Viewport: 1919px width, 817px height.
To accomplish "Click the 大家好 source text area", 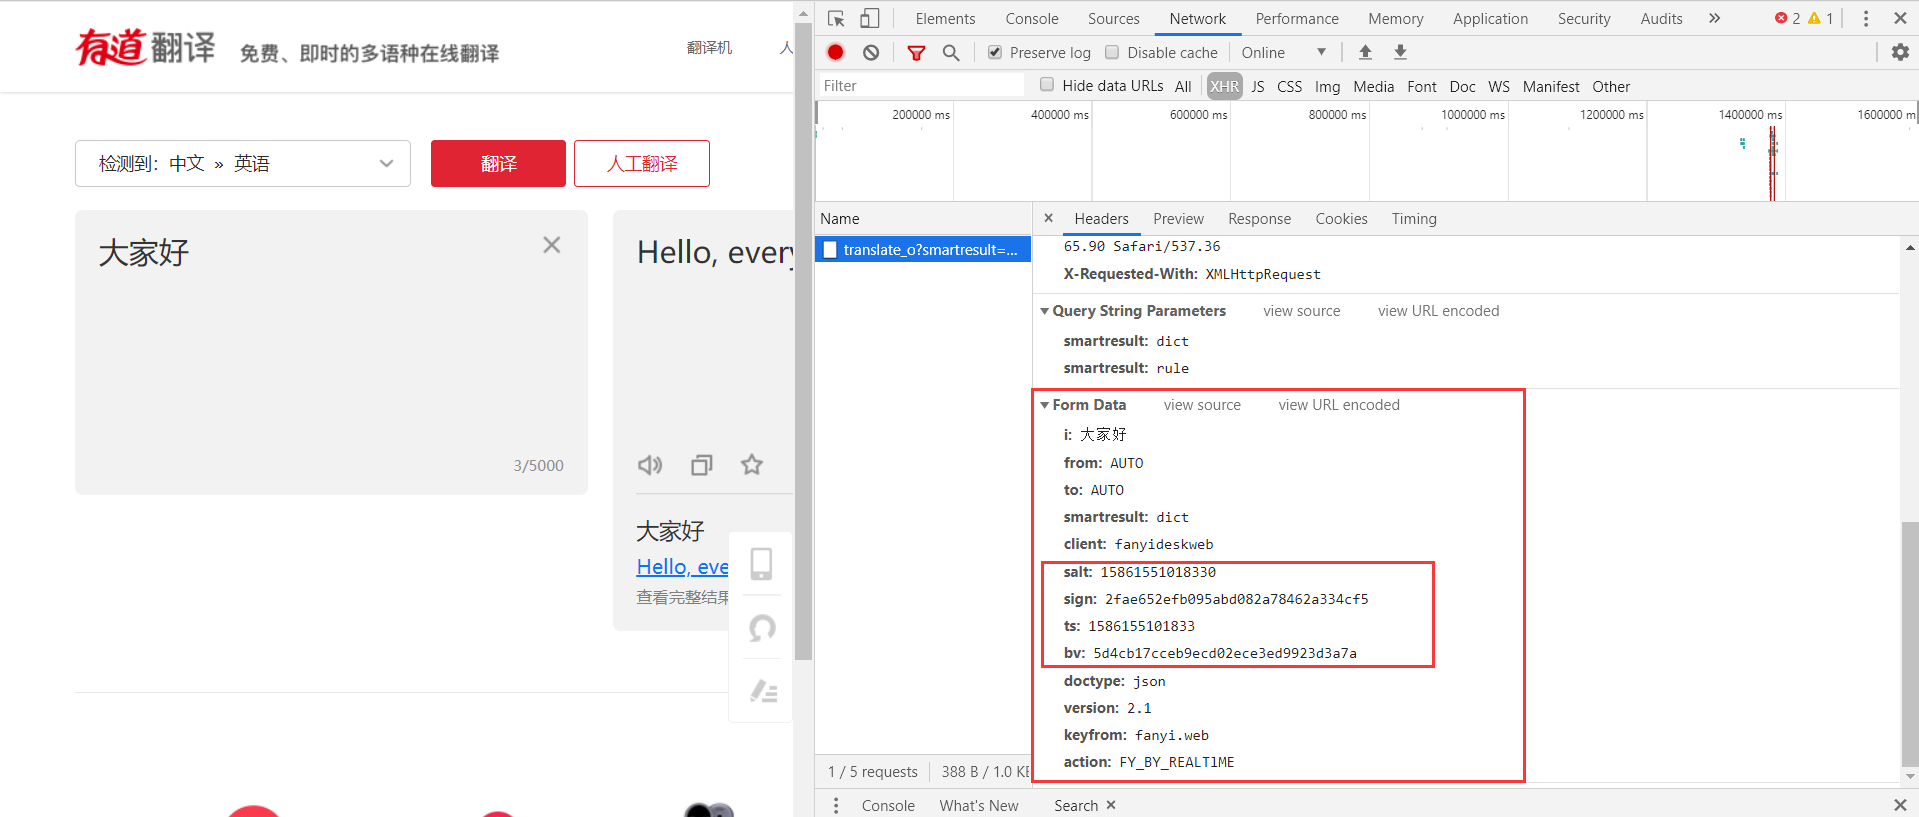I will point(331,352).
